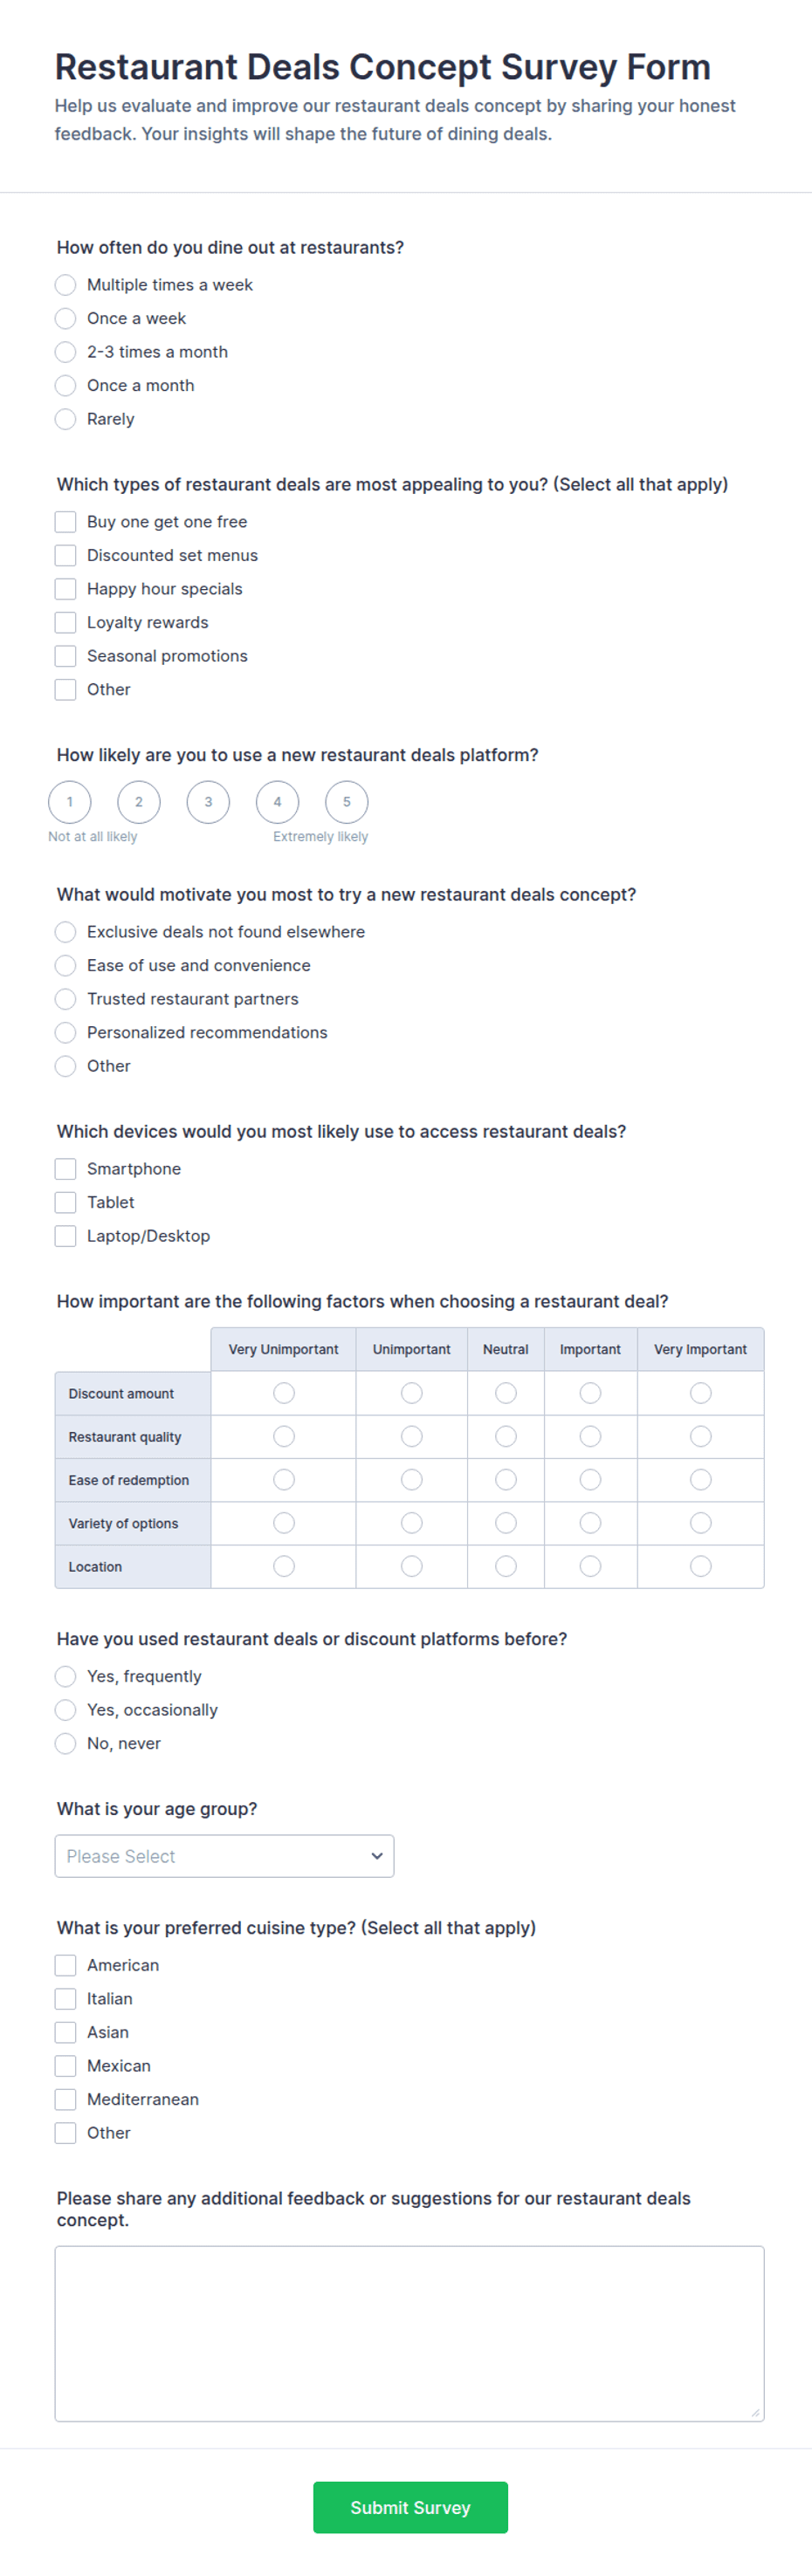Enable the "Loyalty rewards" deal option
The image size is (812, 2576).
click(x=65, y=622)
